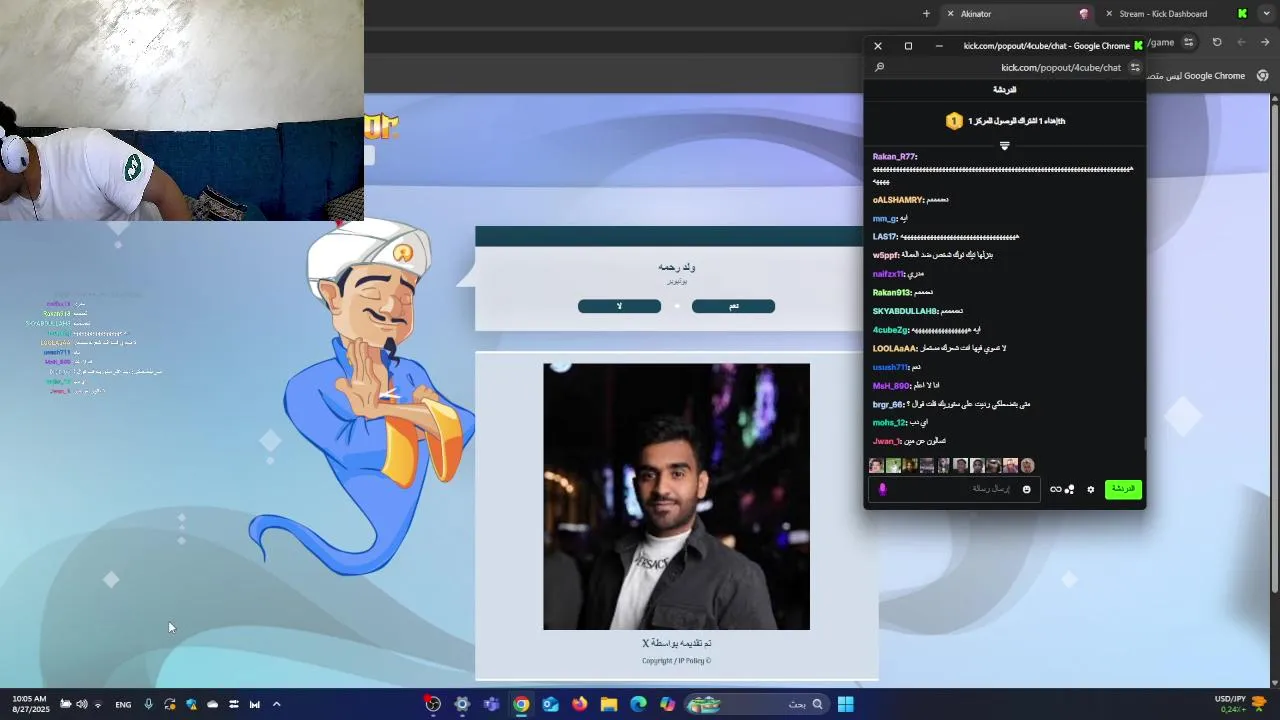Switch input language via ENG indicator
1280x720 pixels.
[x=123, y=704]
